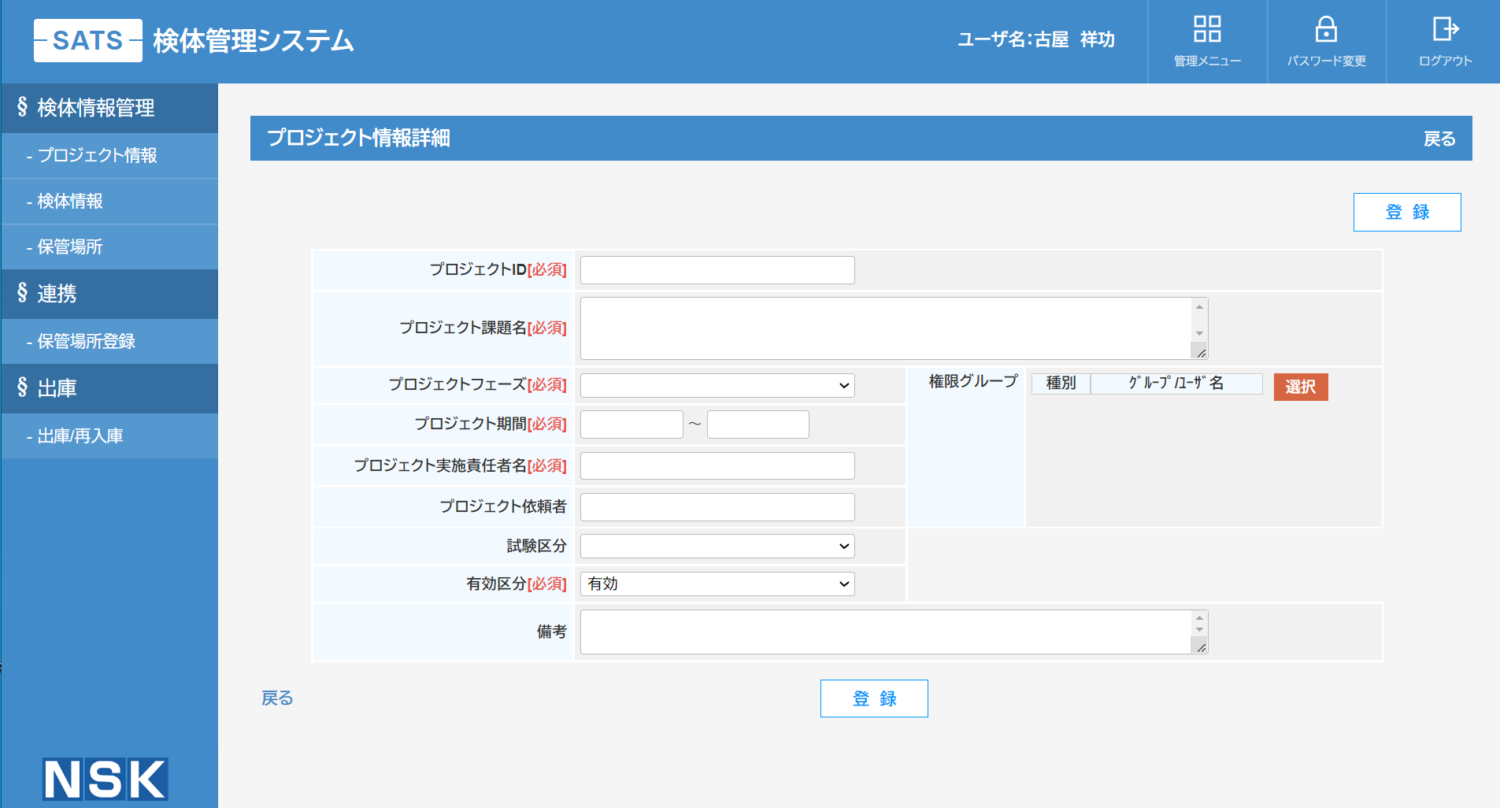
Task: Click the 試験区分 label
Action: (x=537, y=546)
